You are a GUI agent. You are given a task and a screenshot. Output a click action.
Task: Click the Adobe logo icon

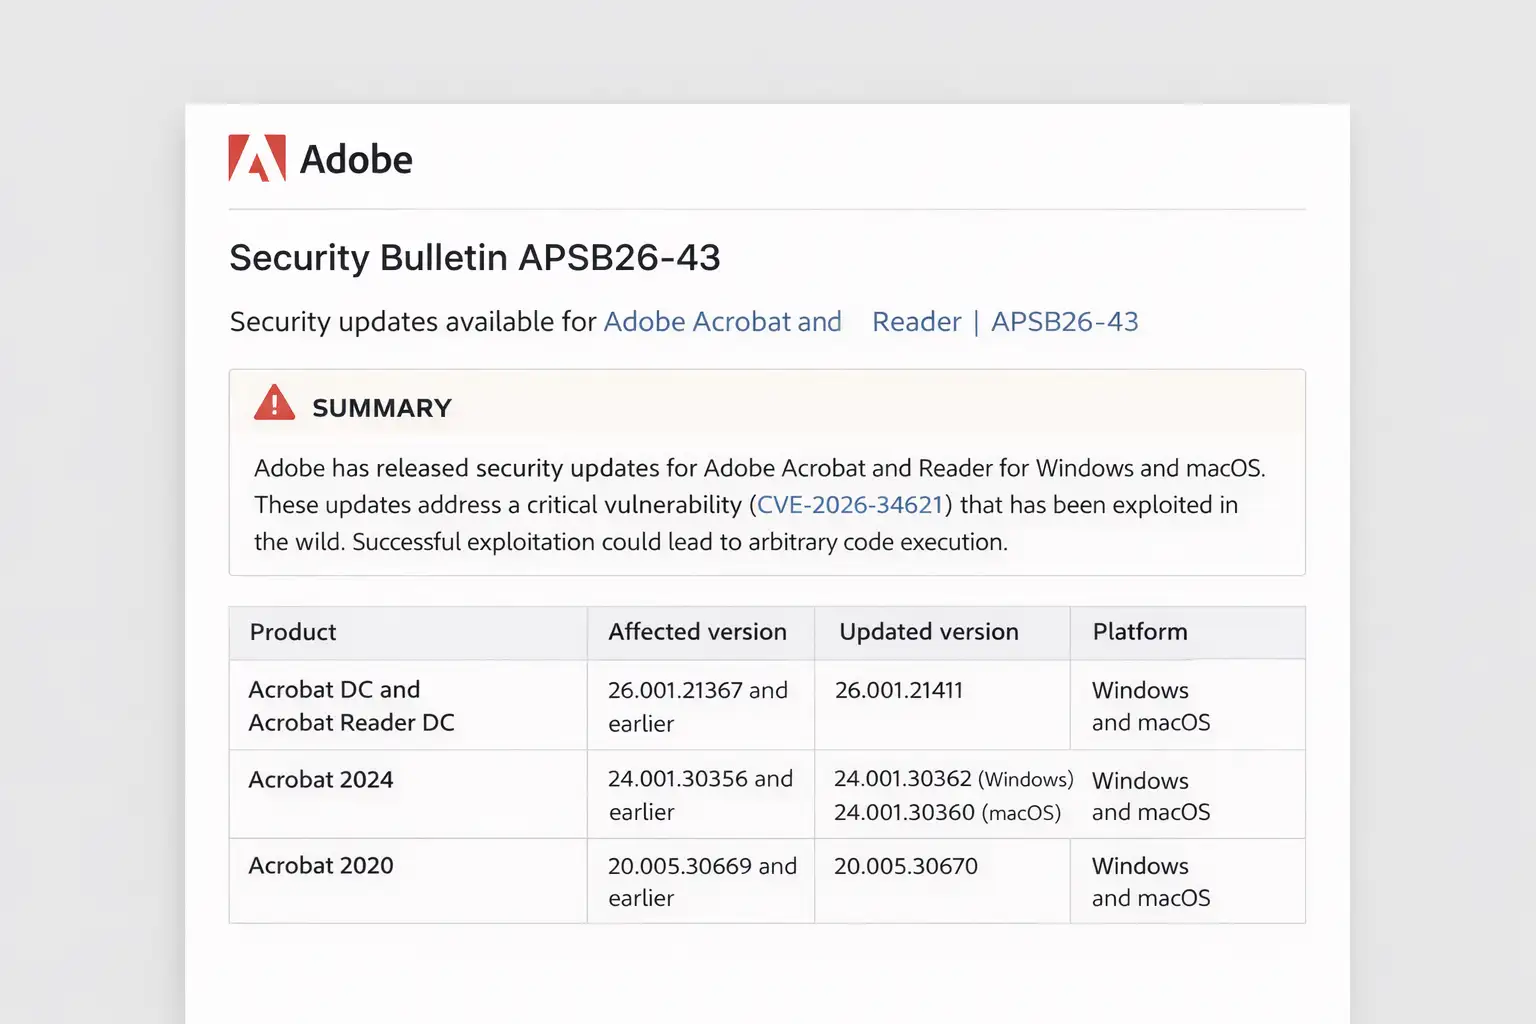pos(256,158)
